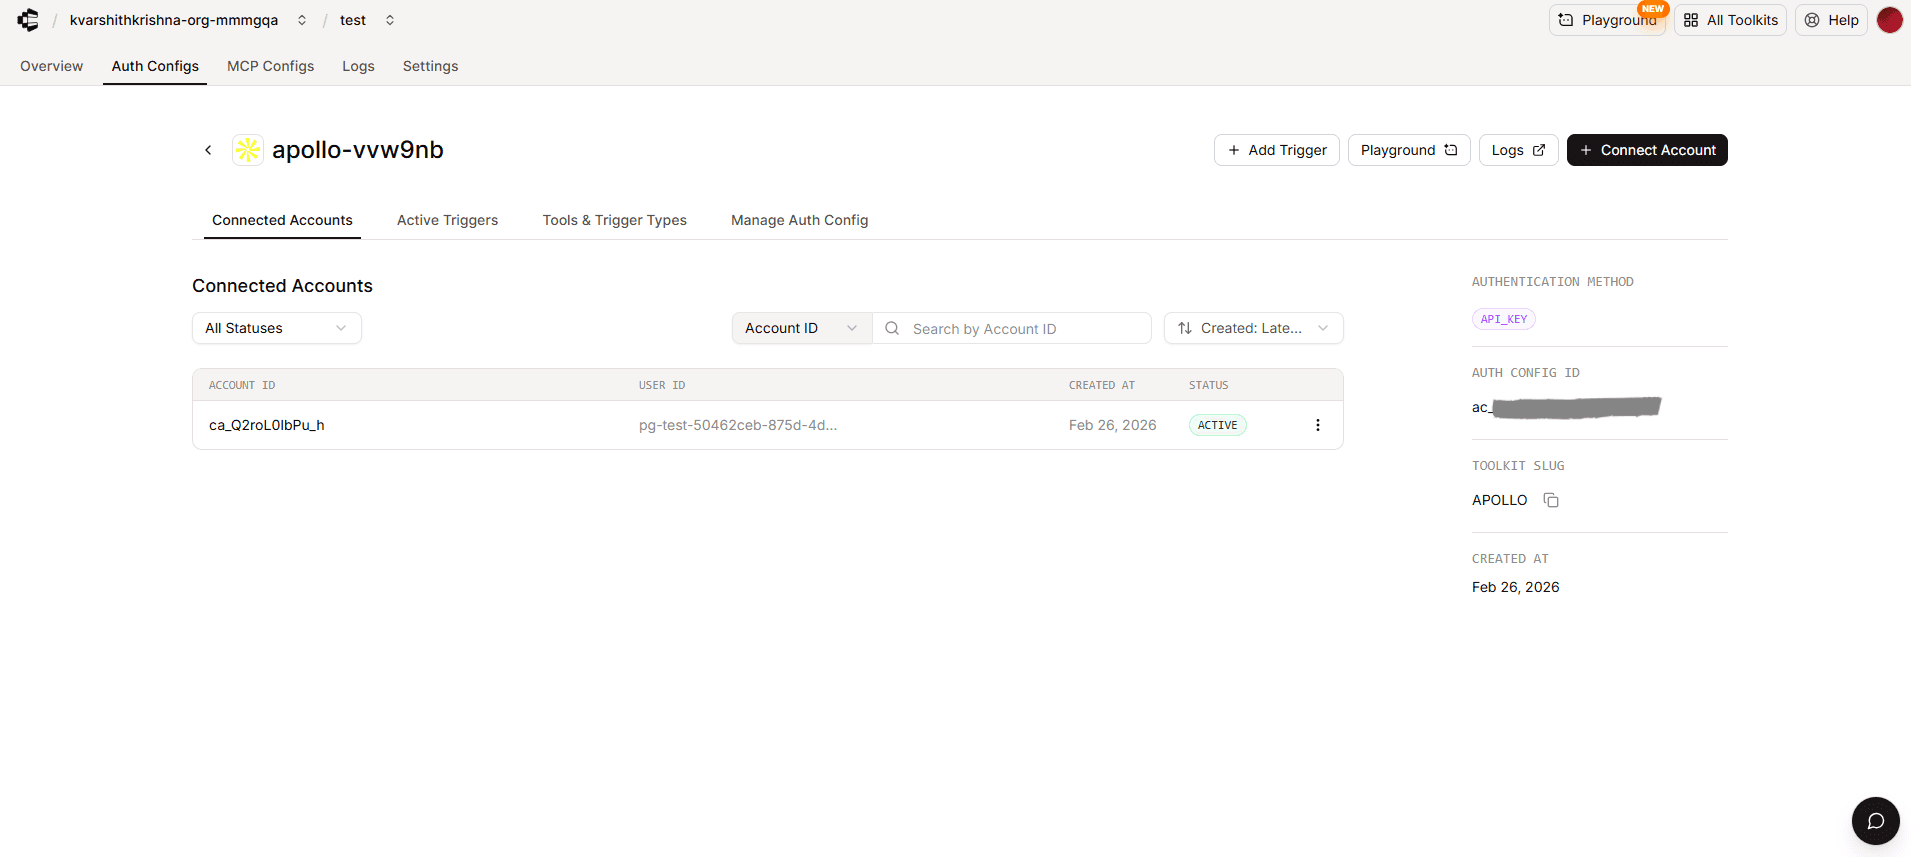Click the redacted auth config ID
The image size is (1911, 857).
tap(1566, 407)
